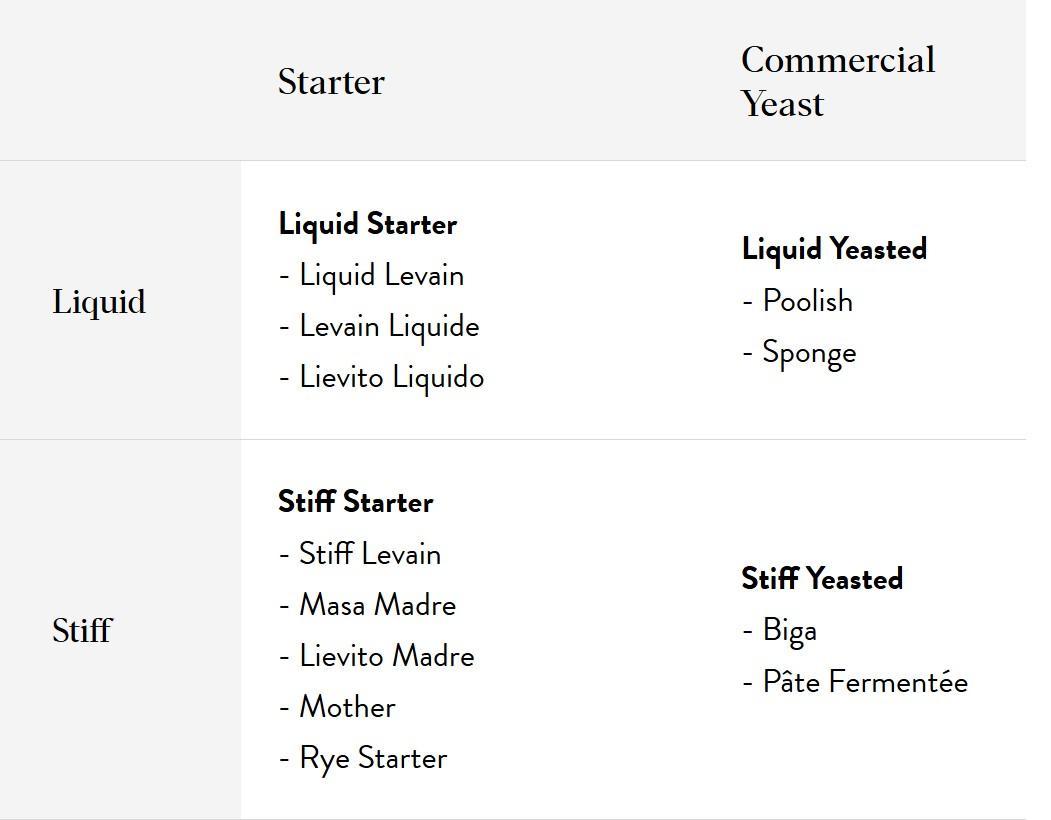Image resolution: width=1051 pixels, height=820 pixels.
Task: Click the Stiff Starter bold heading
Action: tap(356, 502)
